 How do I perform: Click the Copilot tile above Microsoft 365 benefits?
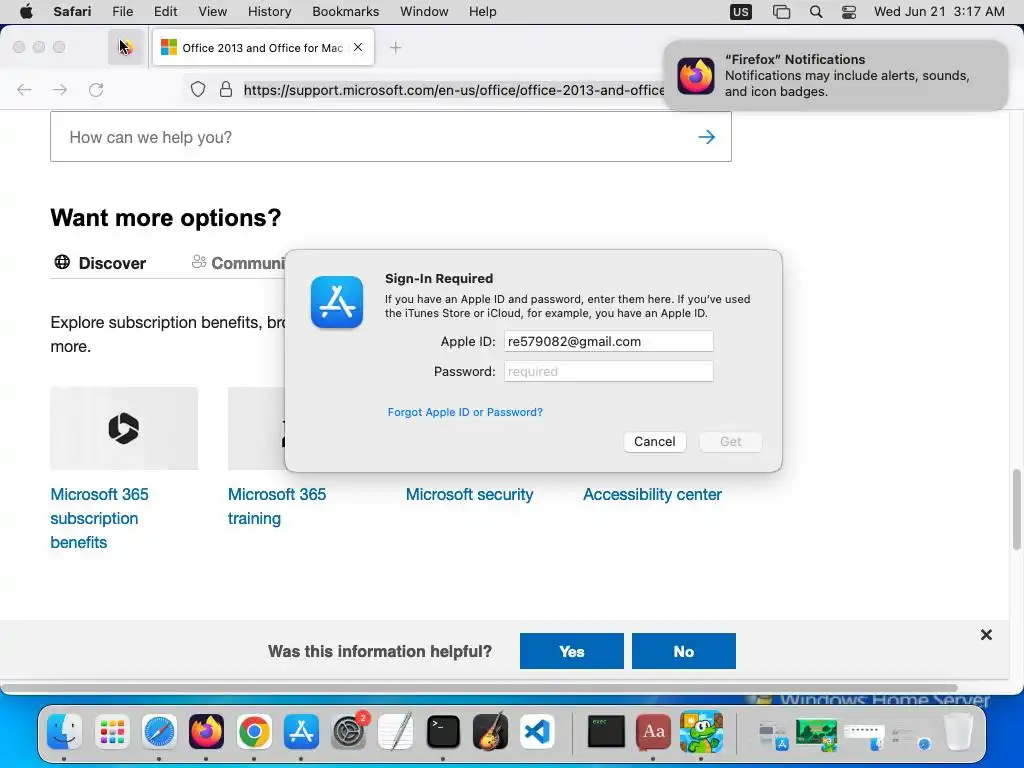(124, 428)
